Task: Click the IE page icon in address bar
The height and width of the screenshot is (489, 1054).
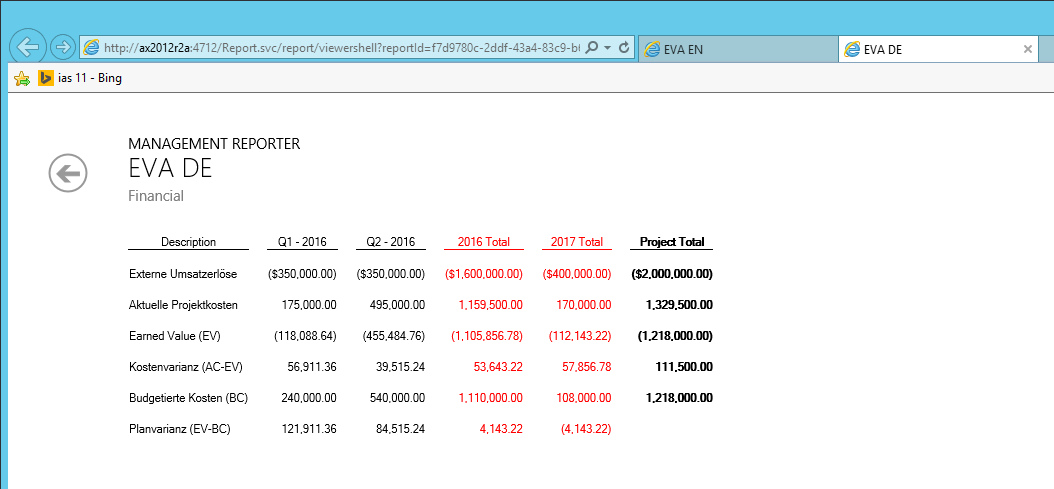Action: (x=91, y=48)
